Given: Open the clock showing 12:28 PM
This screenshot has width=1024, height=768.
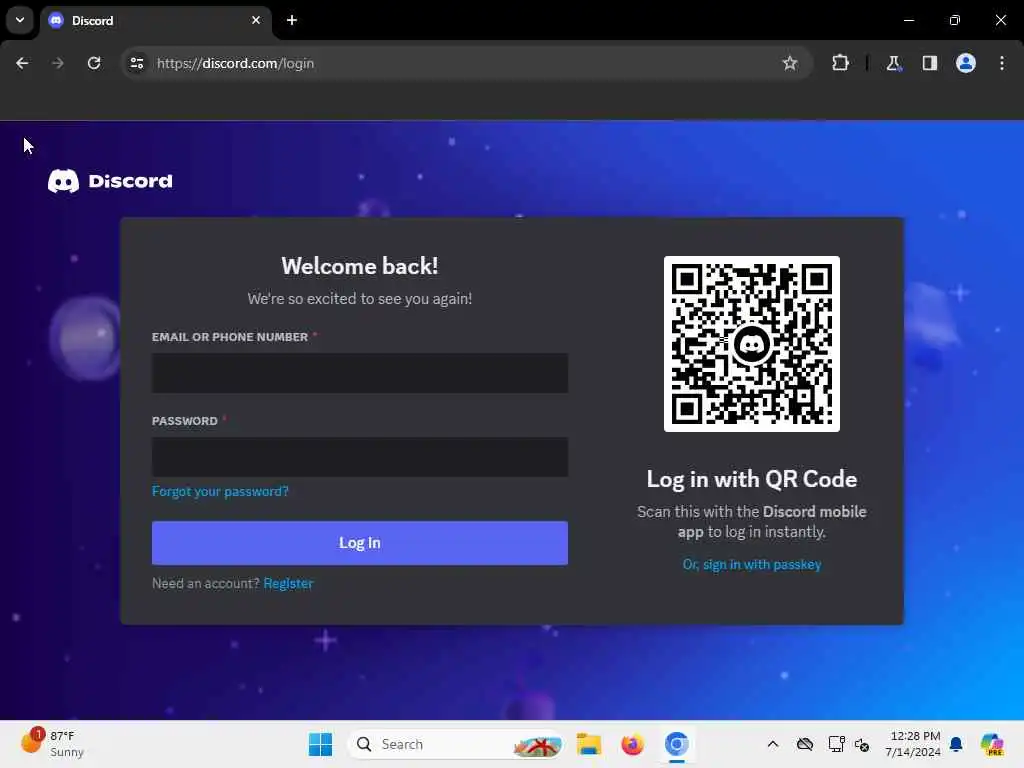Looking at the screenshot, I should tap(912, 744).
